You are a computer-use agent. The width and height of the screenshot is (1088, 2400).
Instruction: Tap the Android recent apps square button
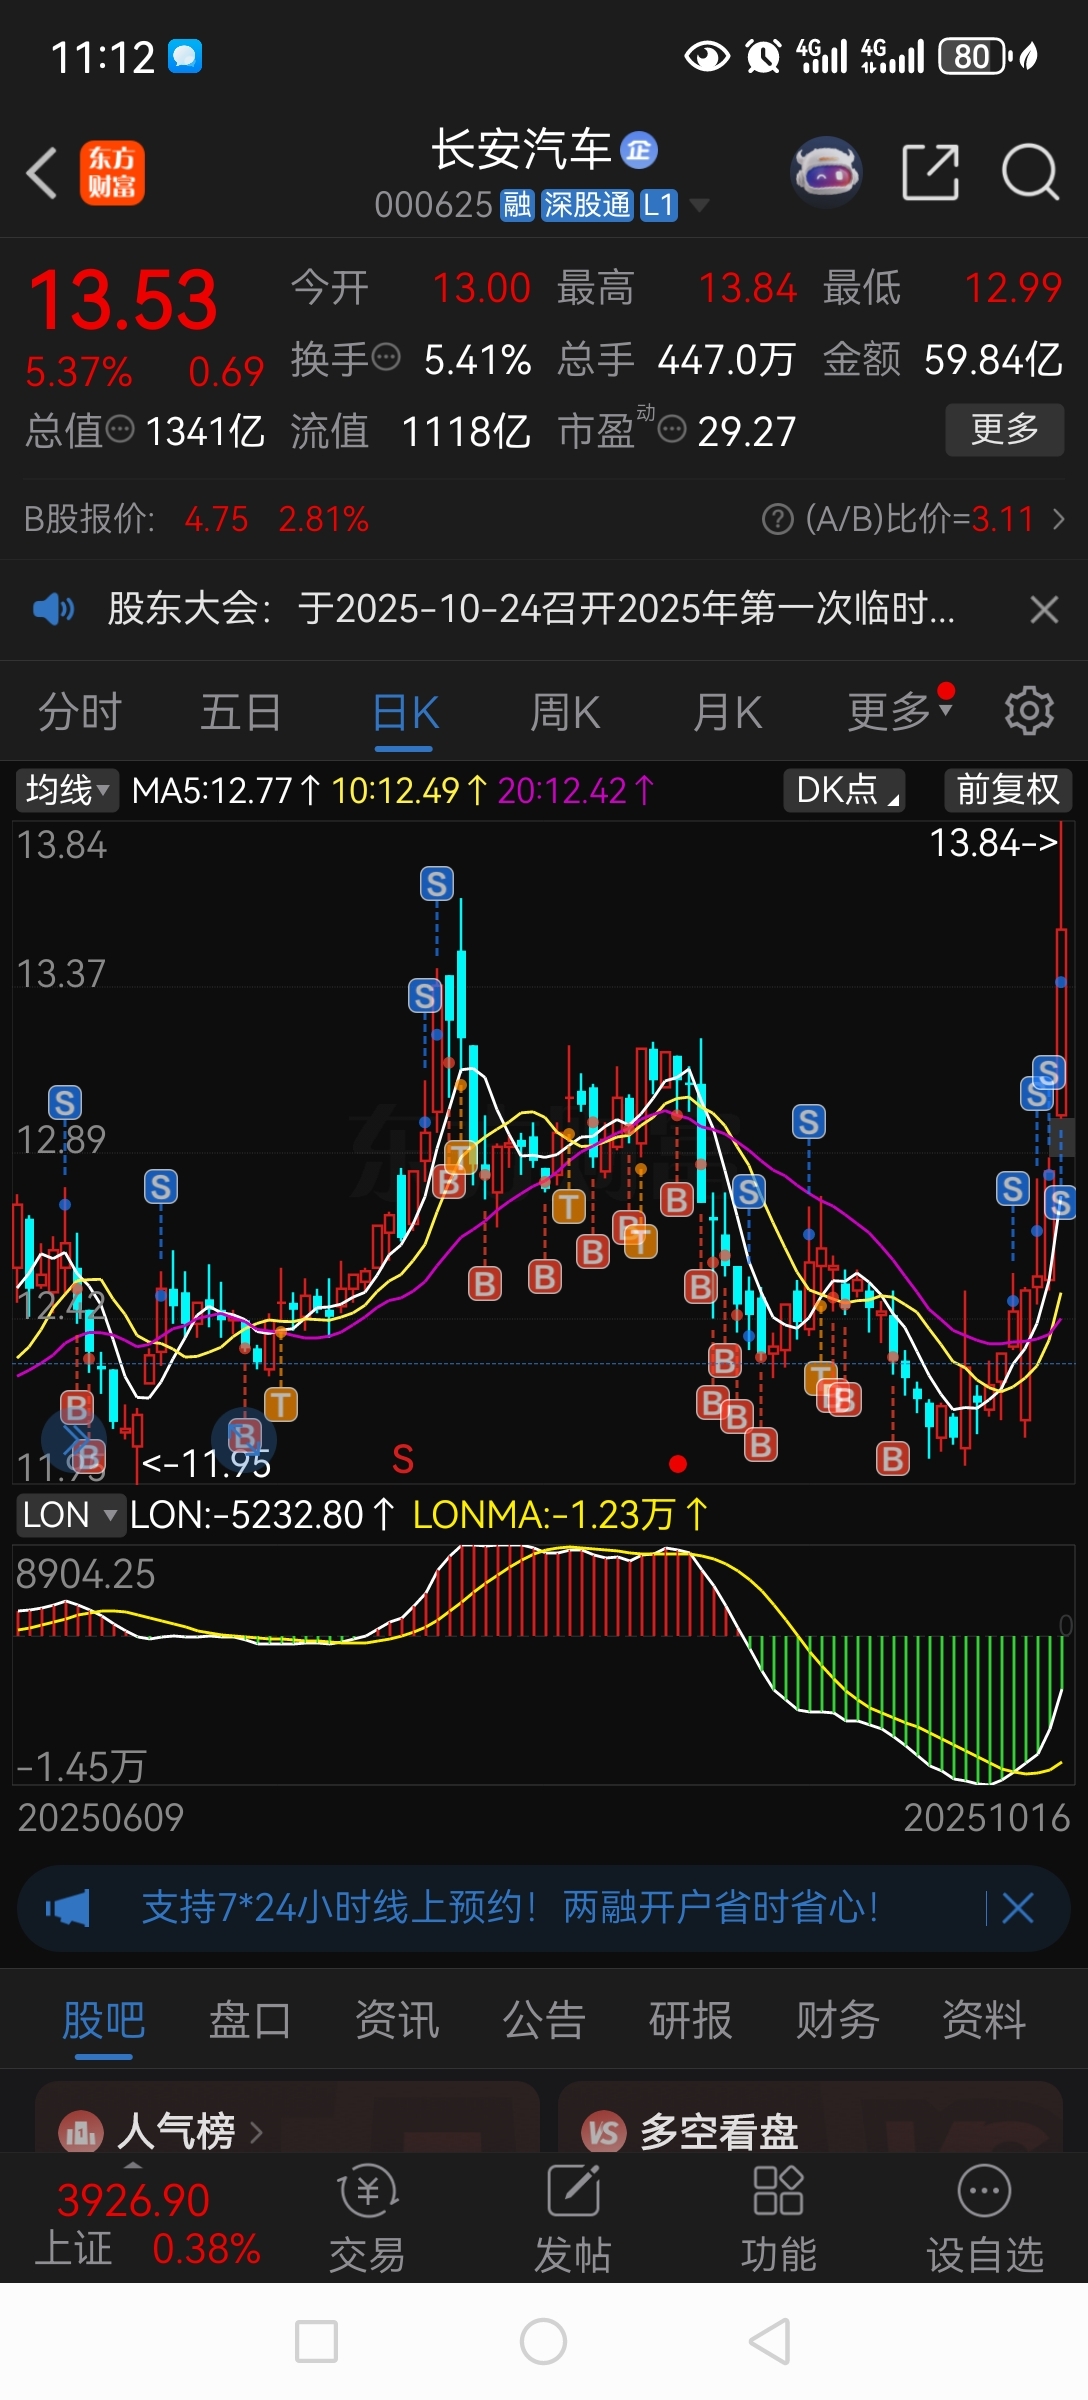tap(316, 2341)
